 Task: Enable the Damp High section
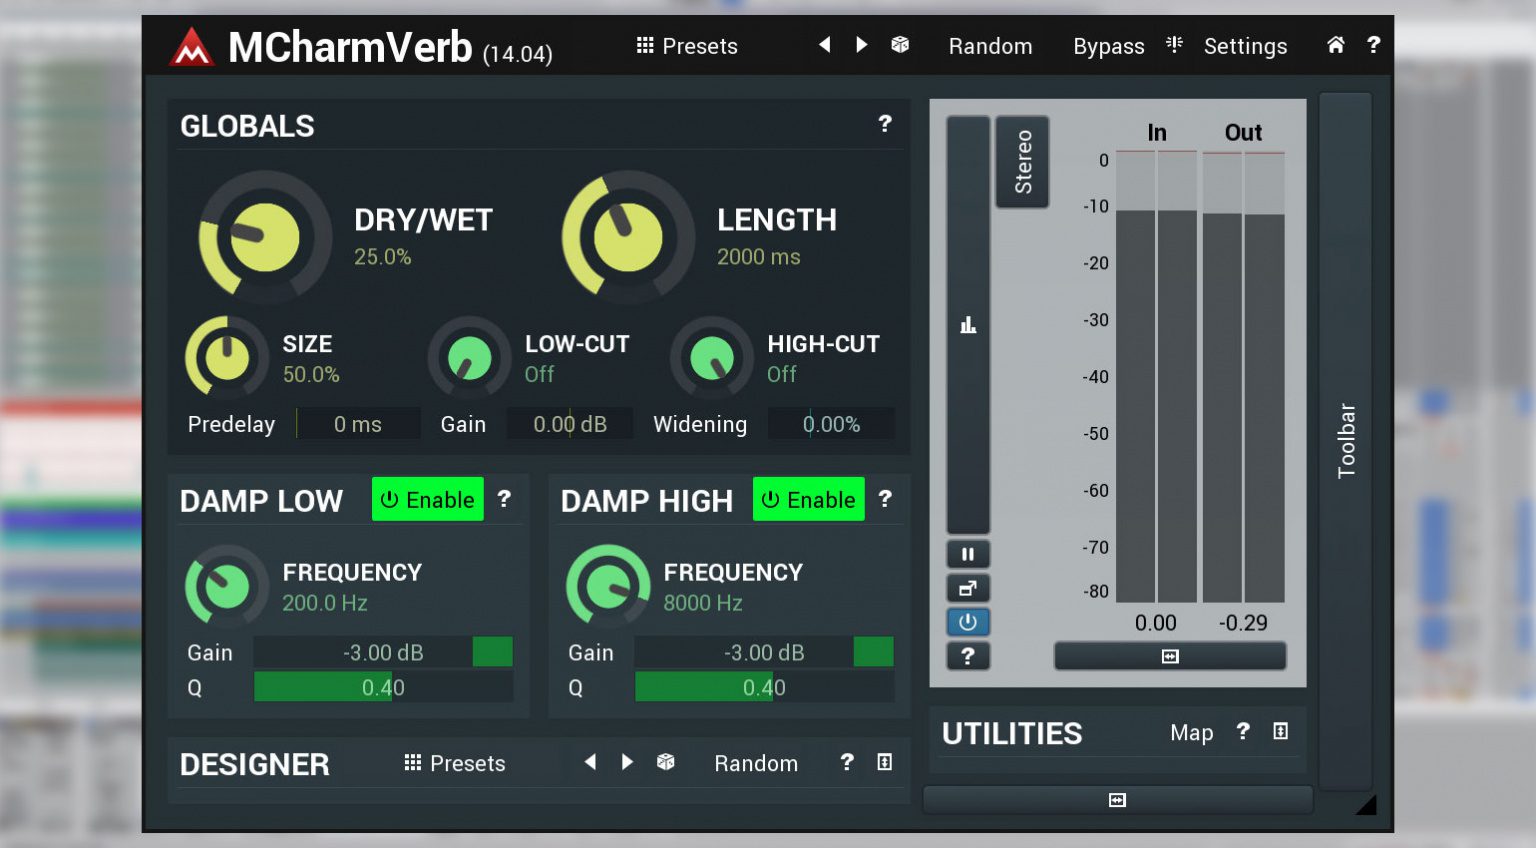point(808,499)
